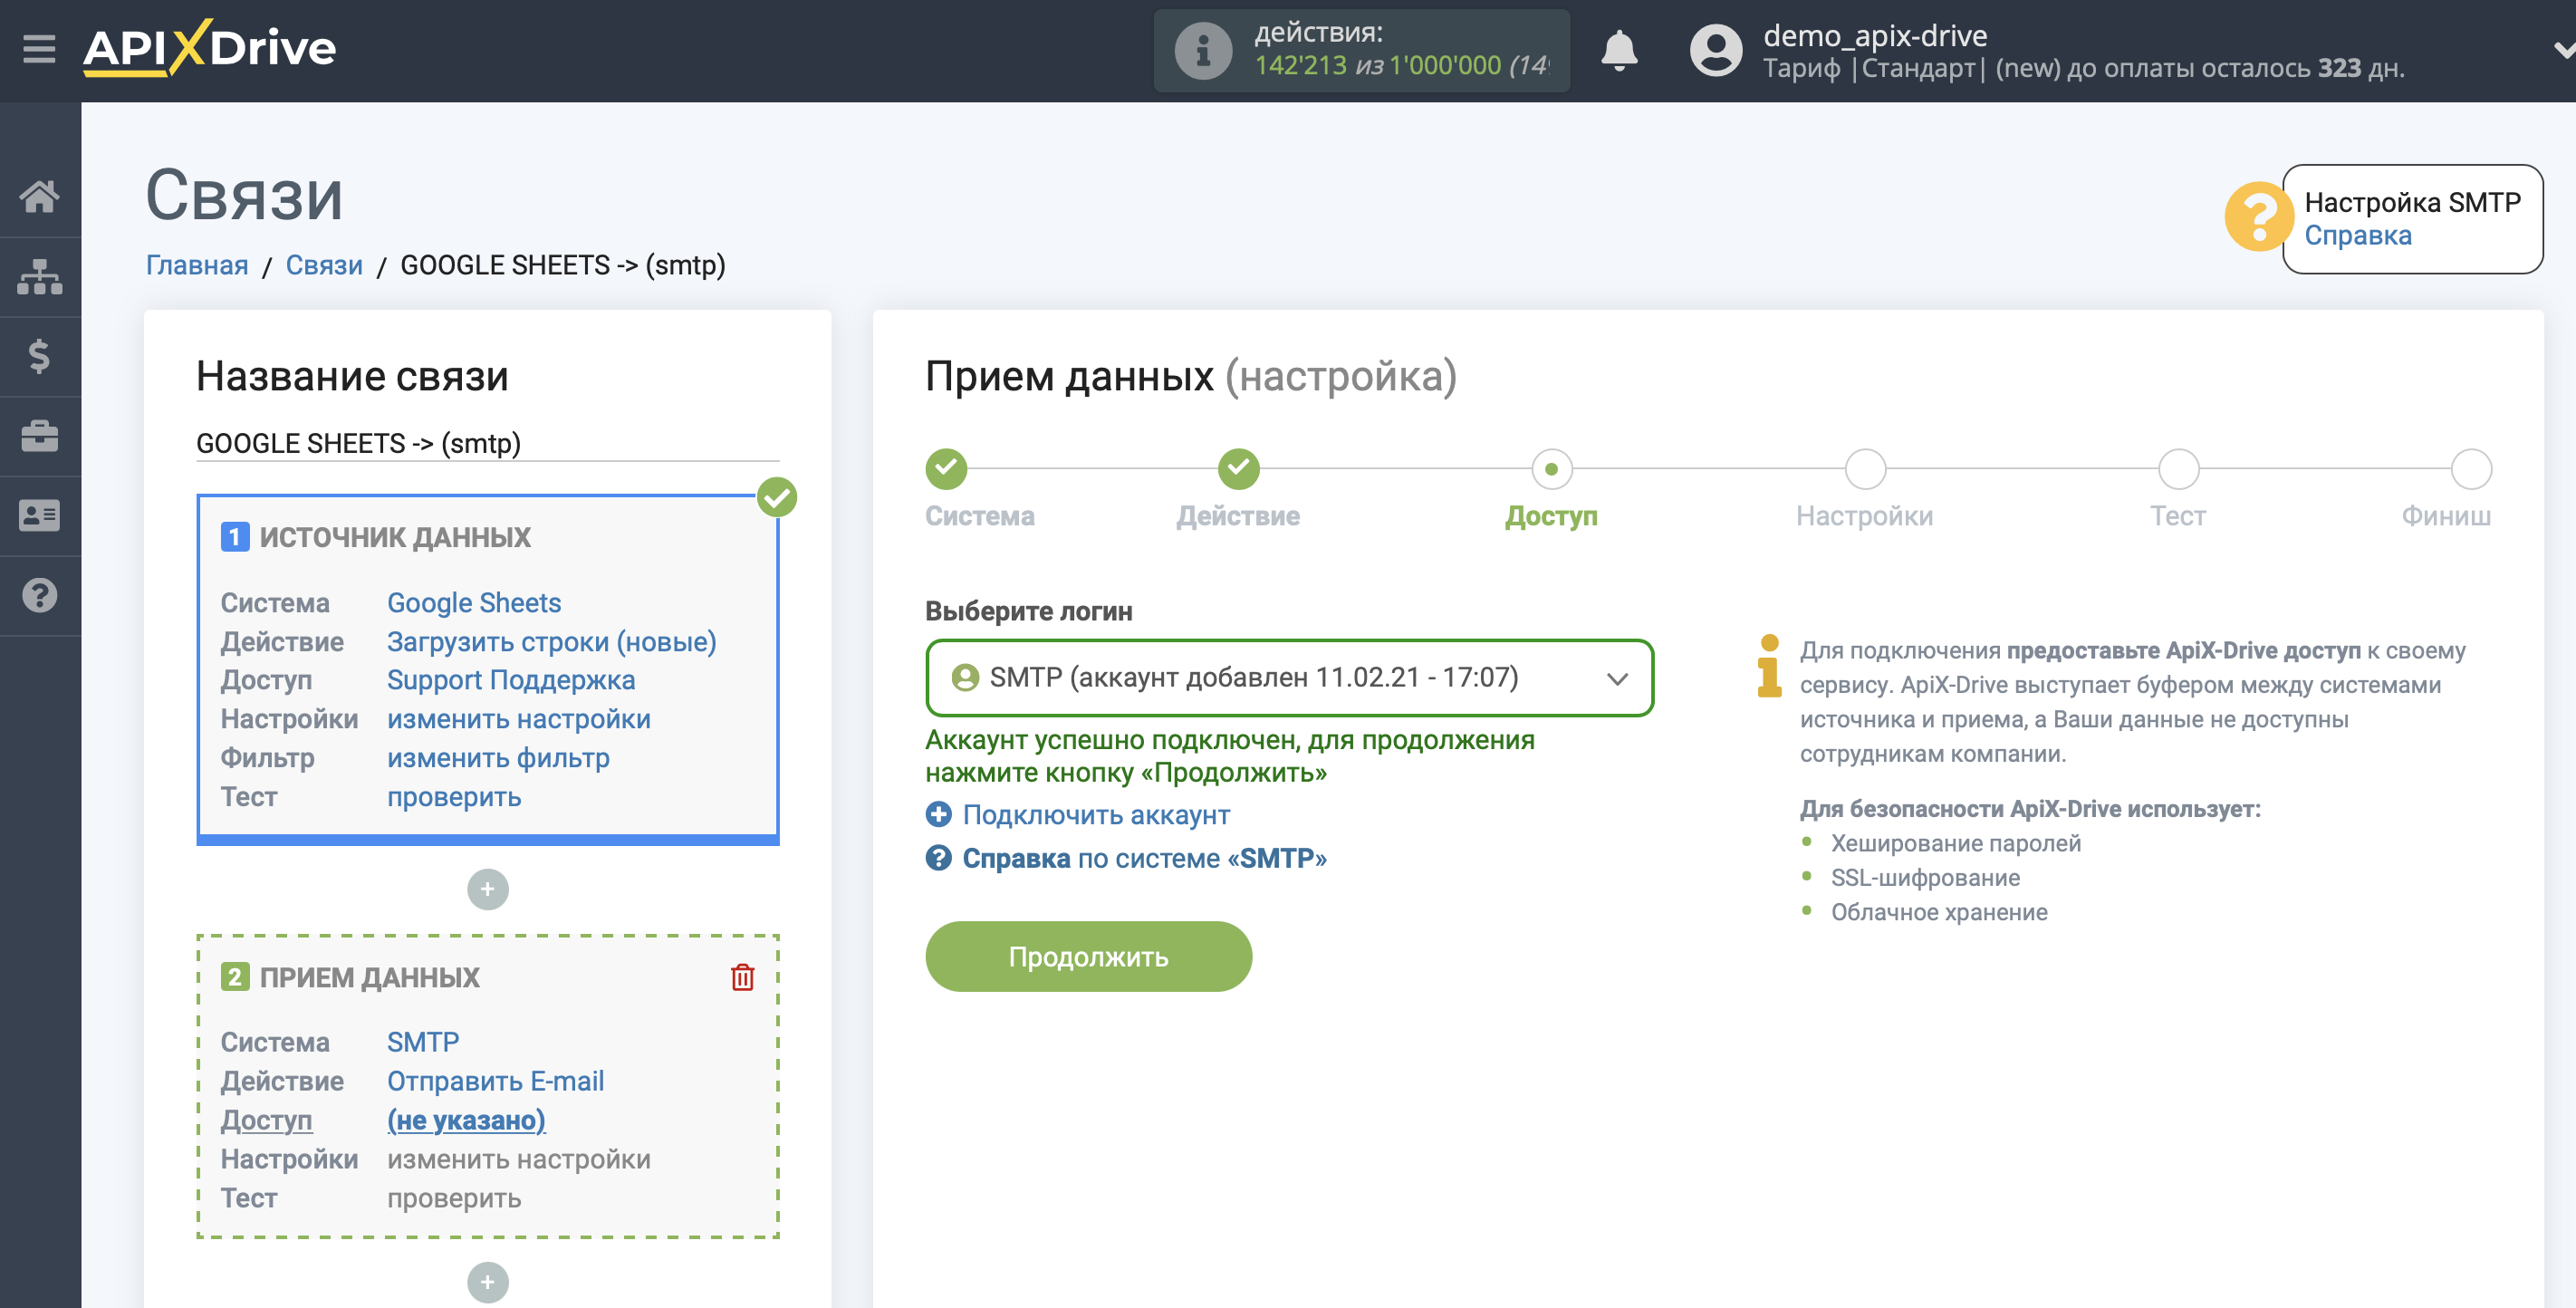The width and height of the screenshot is (2576, 1308).
Task: Click the ПРИЕМ ДАННЫХ header
Action: point(369,978)
